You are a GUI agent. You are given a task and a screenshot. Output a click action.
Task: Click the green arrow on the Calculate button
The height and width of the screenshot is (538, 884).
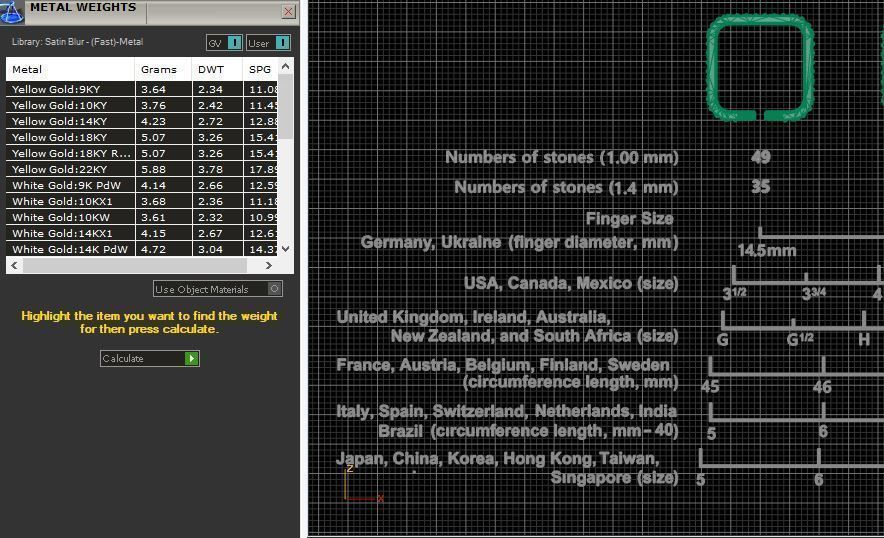click(192, 358)
